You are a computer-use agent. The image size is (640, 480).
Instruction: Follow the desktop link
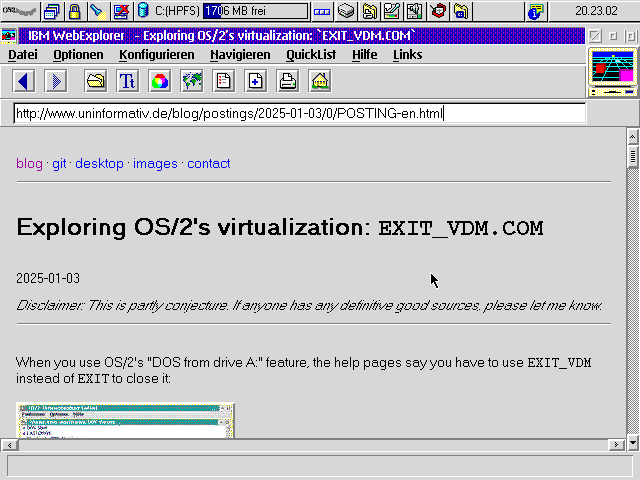99,164
